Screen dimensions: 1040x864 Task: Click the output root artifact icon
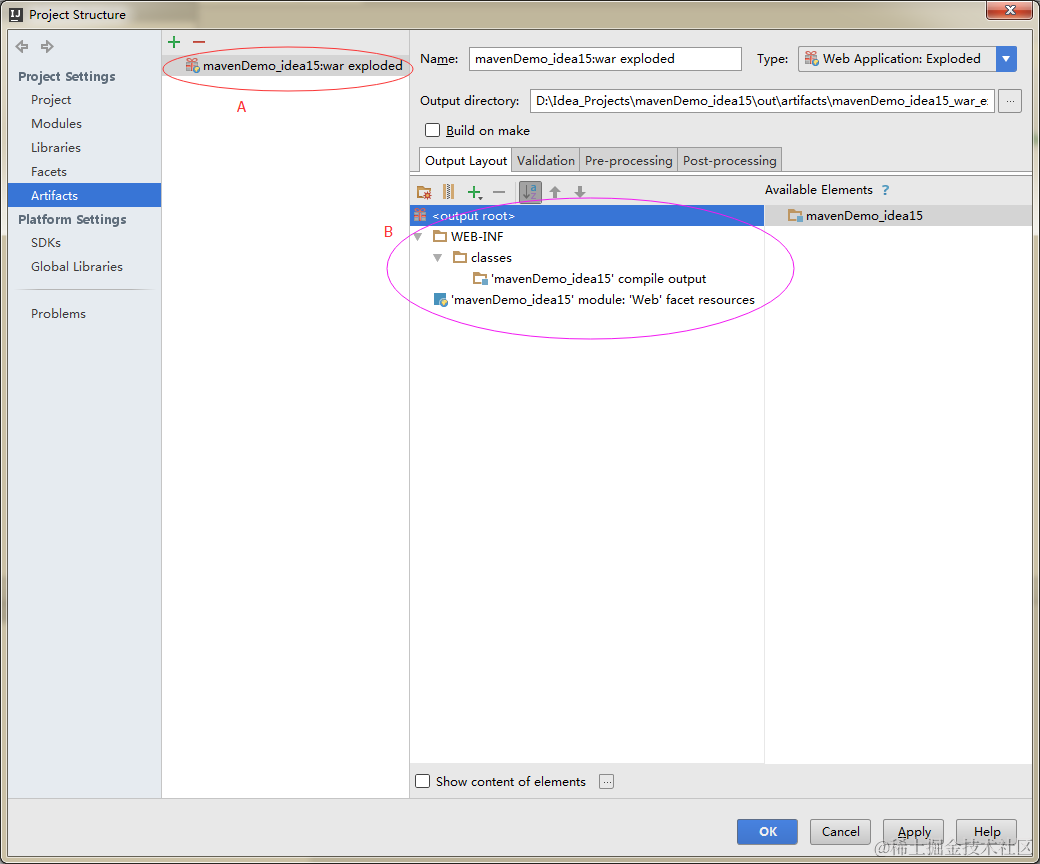tap(421, 216)
